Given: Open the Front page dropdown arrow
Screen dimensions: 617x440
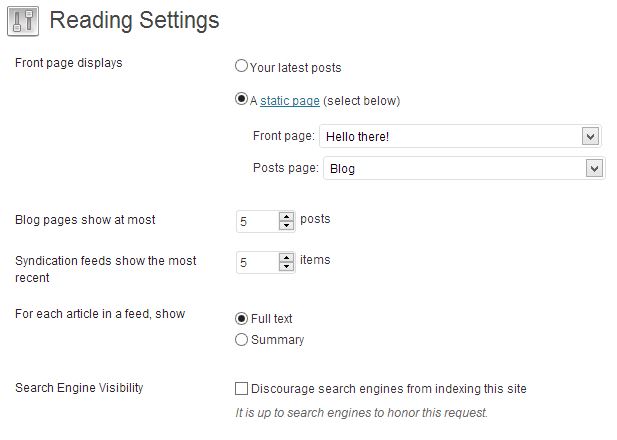Looking at the screenshot, I should 590,137.
